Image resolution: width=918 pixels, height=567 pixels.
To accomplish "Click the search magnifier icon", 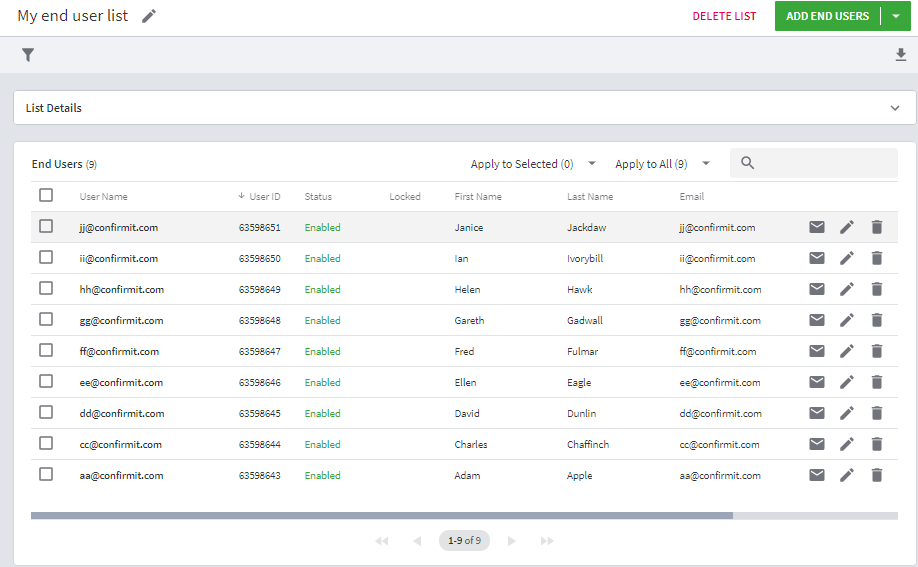I will point(747,163).
